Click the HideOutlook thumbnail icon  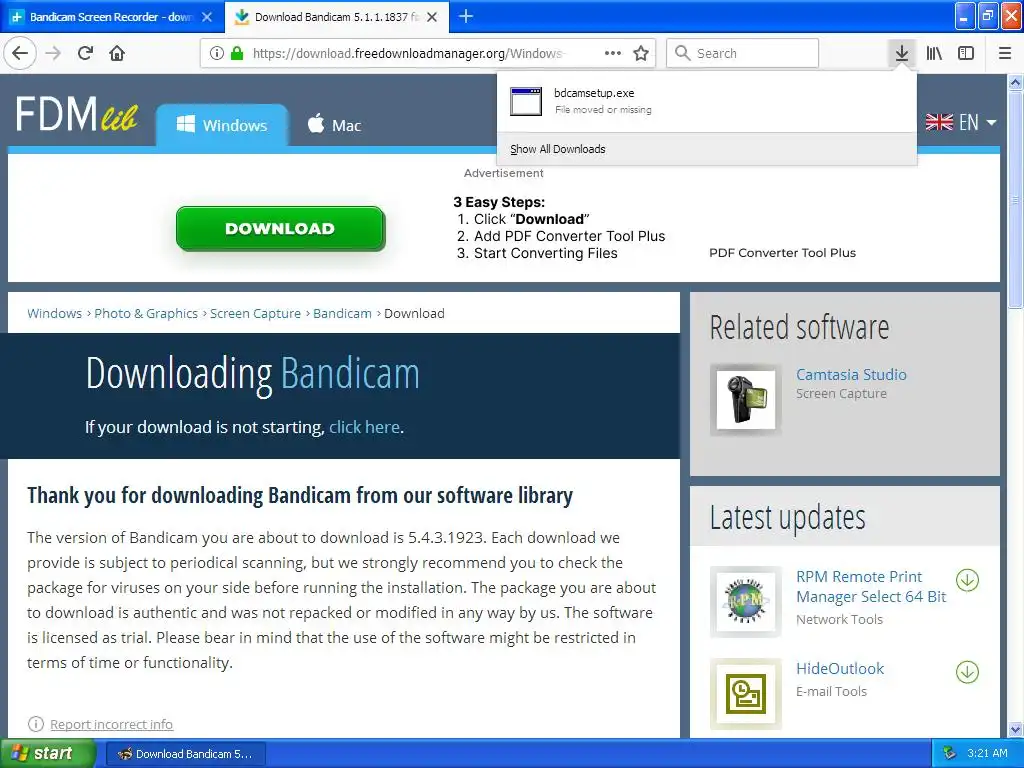point(746,694)
